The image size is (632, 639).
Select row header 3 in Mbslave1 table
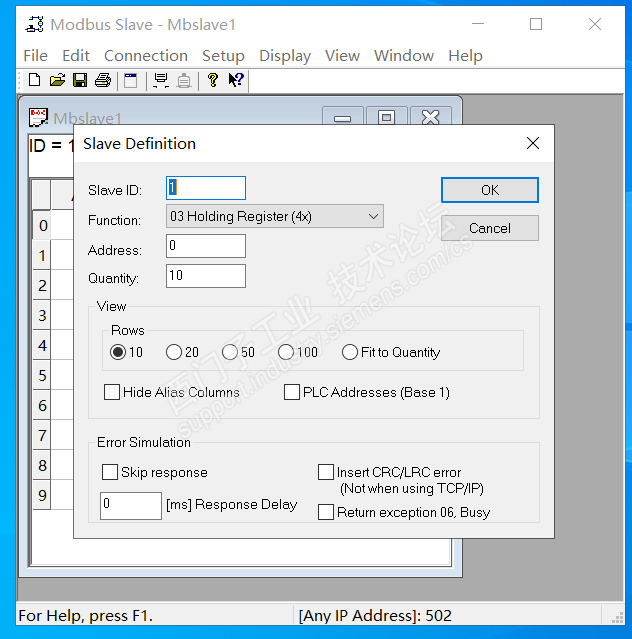42,315
